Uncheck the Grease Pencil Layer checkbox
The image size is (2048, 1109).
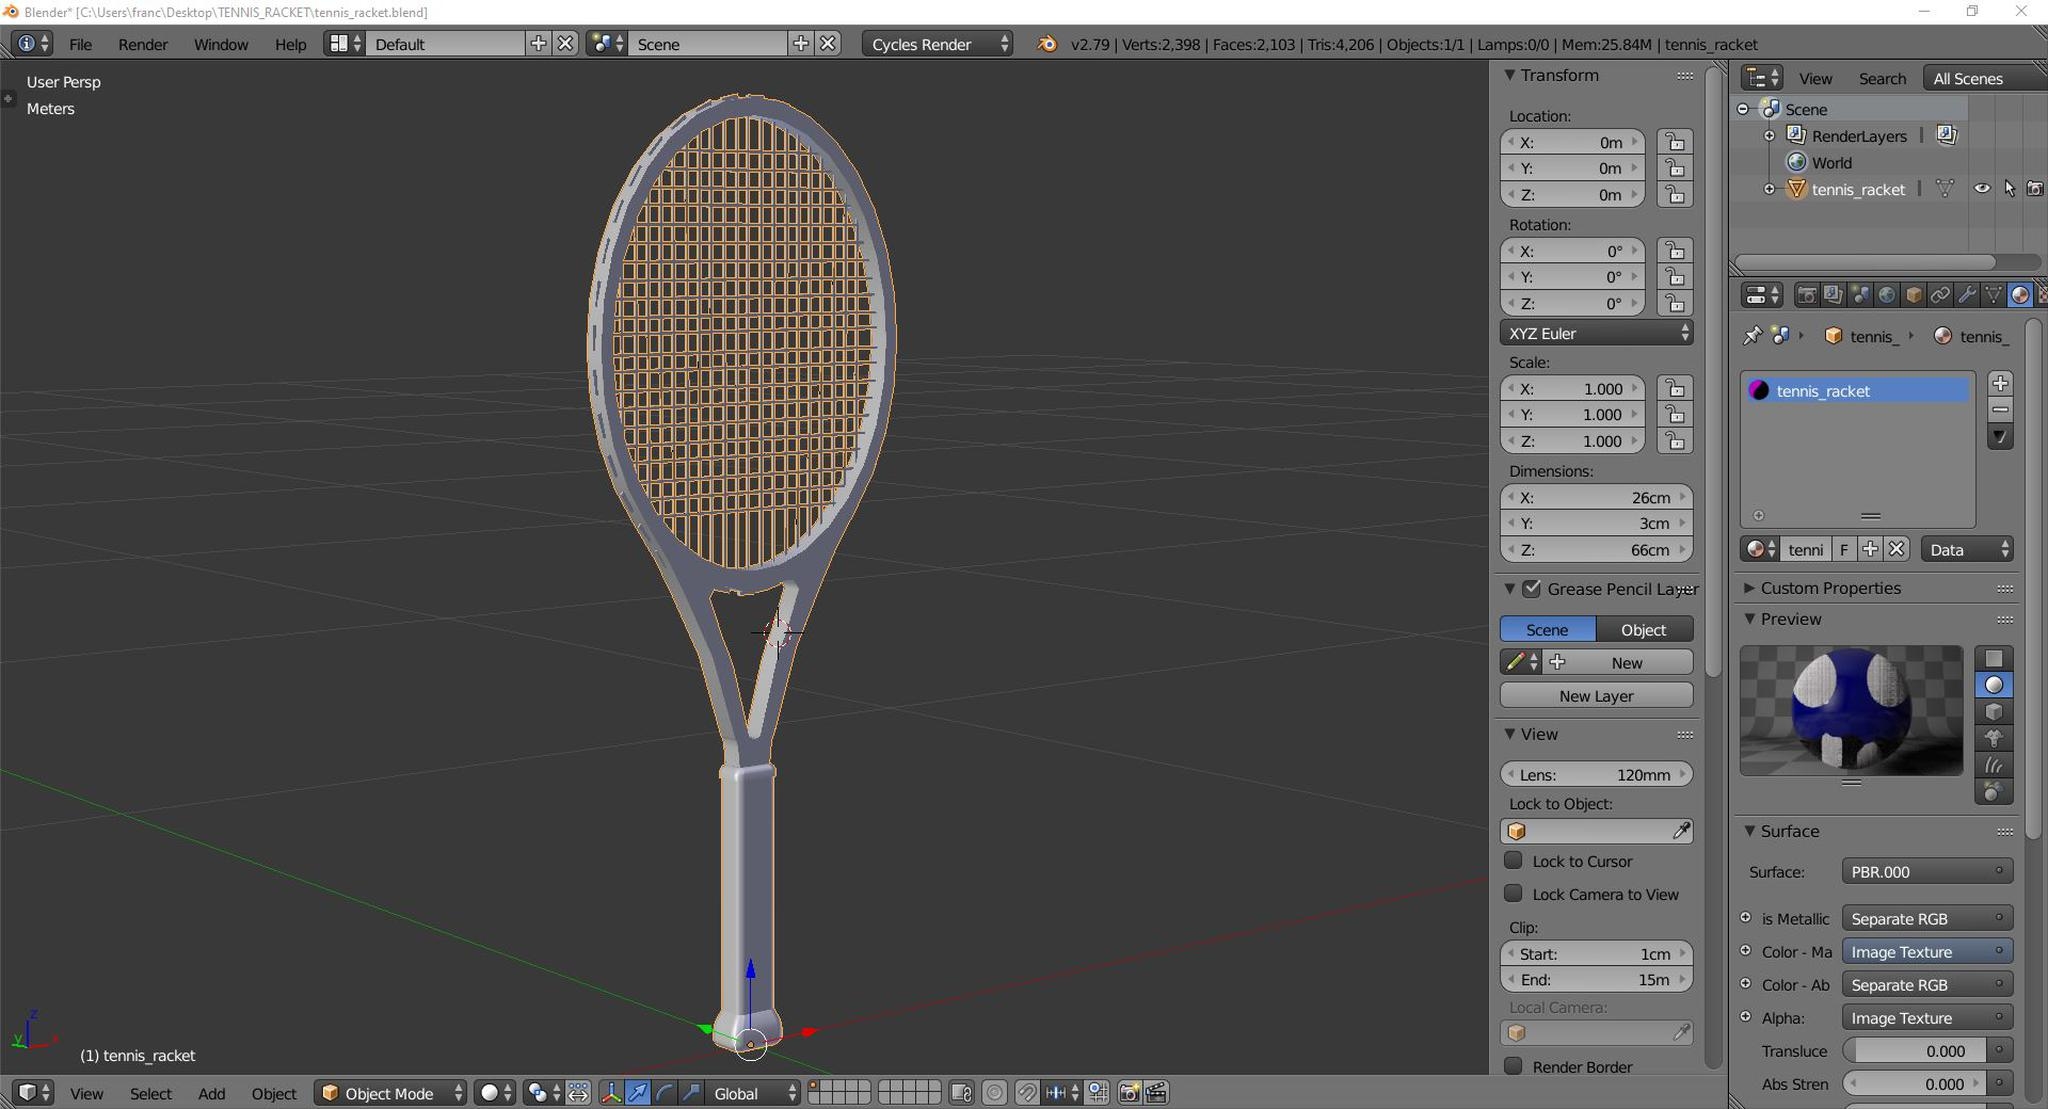pos(1533,589)
